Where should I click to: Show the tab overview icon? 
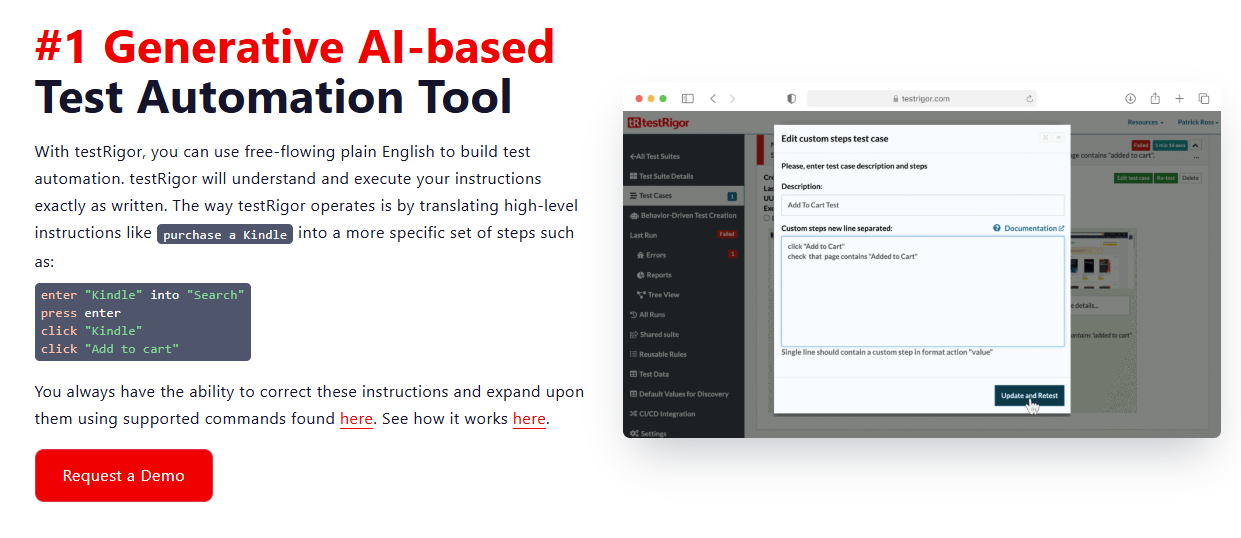pyautogui.click(x=1204, y=99)
